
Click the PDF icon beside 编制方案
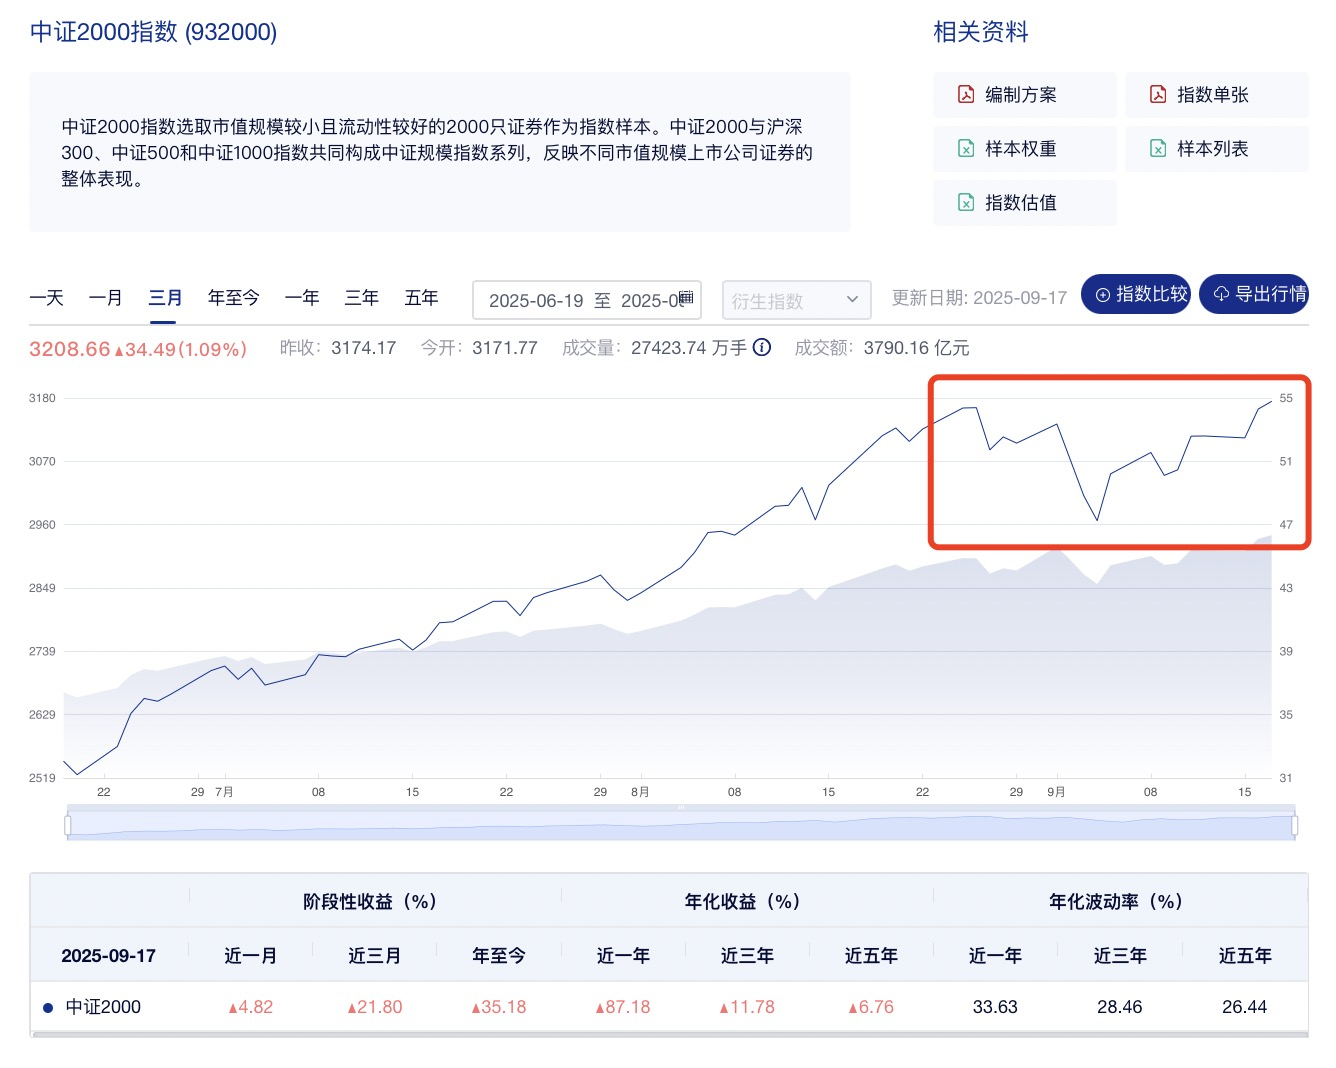pos(966,94)
